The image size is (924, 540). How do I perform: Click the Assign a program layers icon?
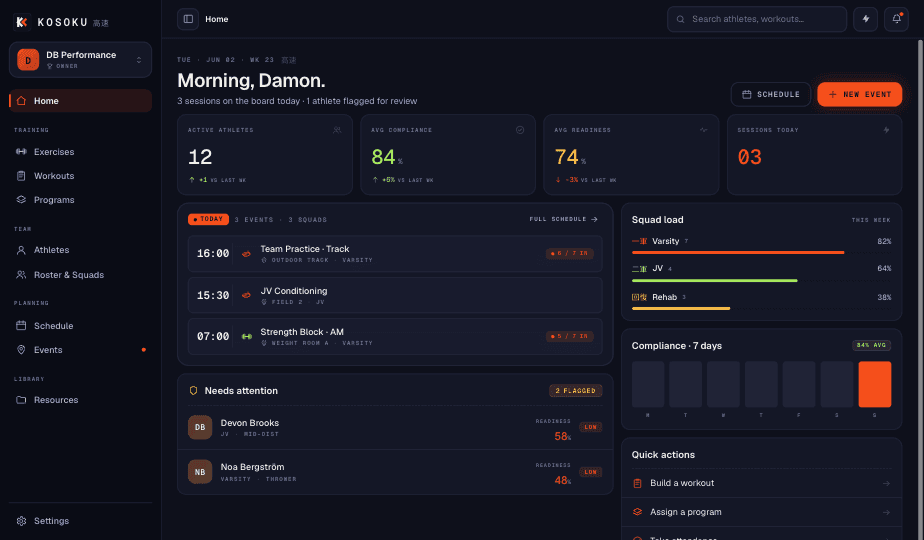point(637,512)
